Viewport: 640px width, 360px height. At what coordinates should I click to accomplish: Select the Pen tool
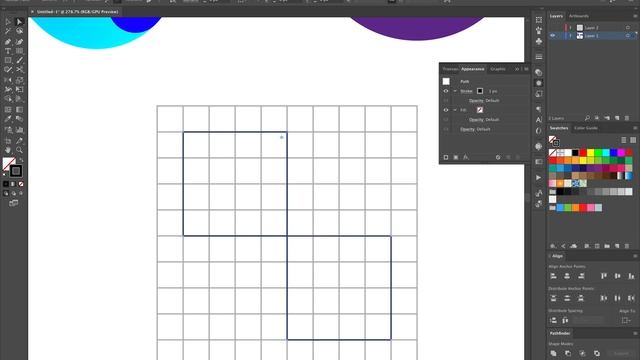point(8,42)
